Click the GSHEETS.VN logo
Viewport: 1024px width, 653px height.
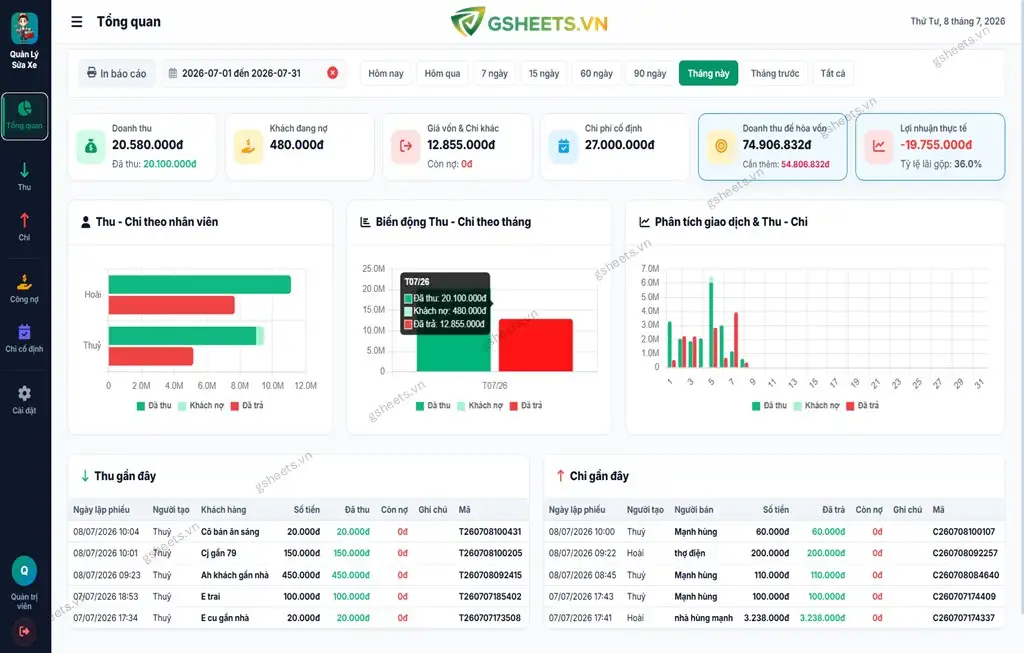pos(530,23)
